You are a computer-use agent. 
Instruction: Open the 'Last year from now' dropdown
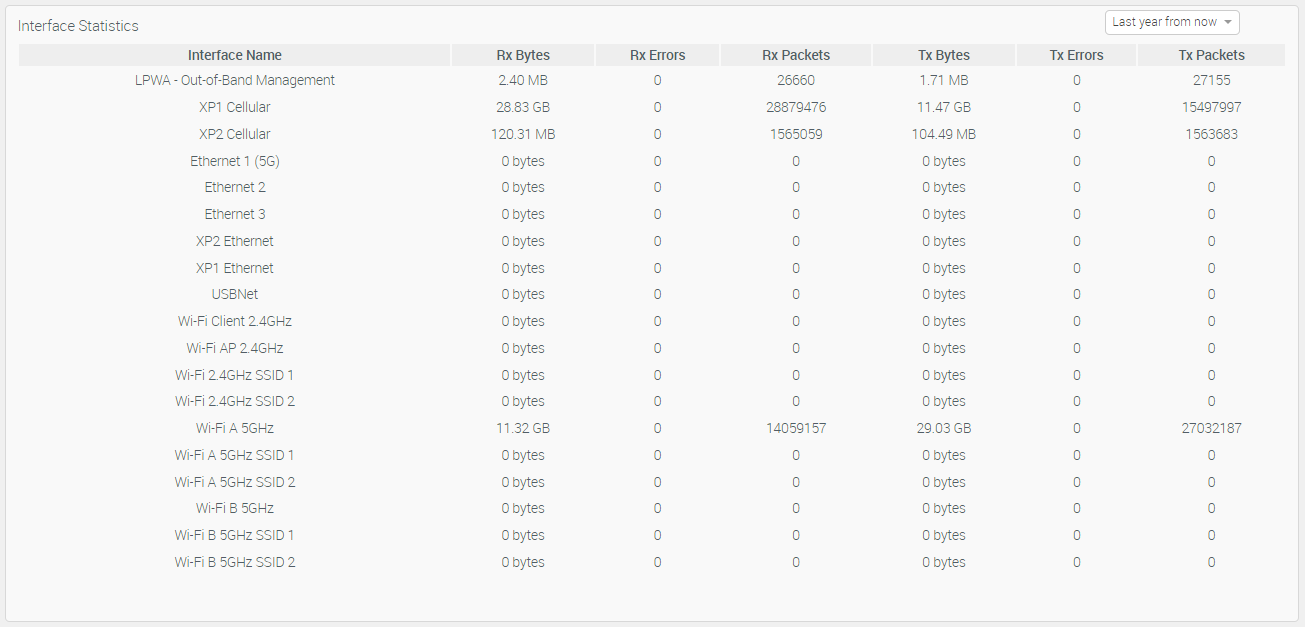click(x=1164, y=22)
